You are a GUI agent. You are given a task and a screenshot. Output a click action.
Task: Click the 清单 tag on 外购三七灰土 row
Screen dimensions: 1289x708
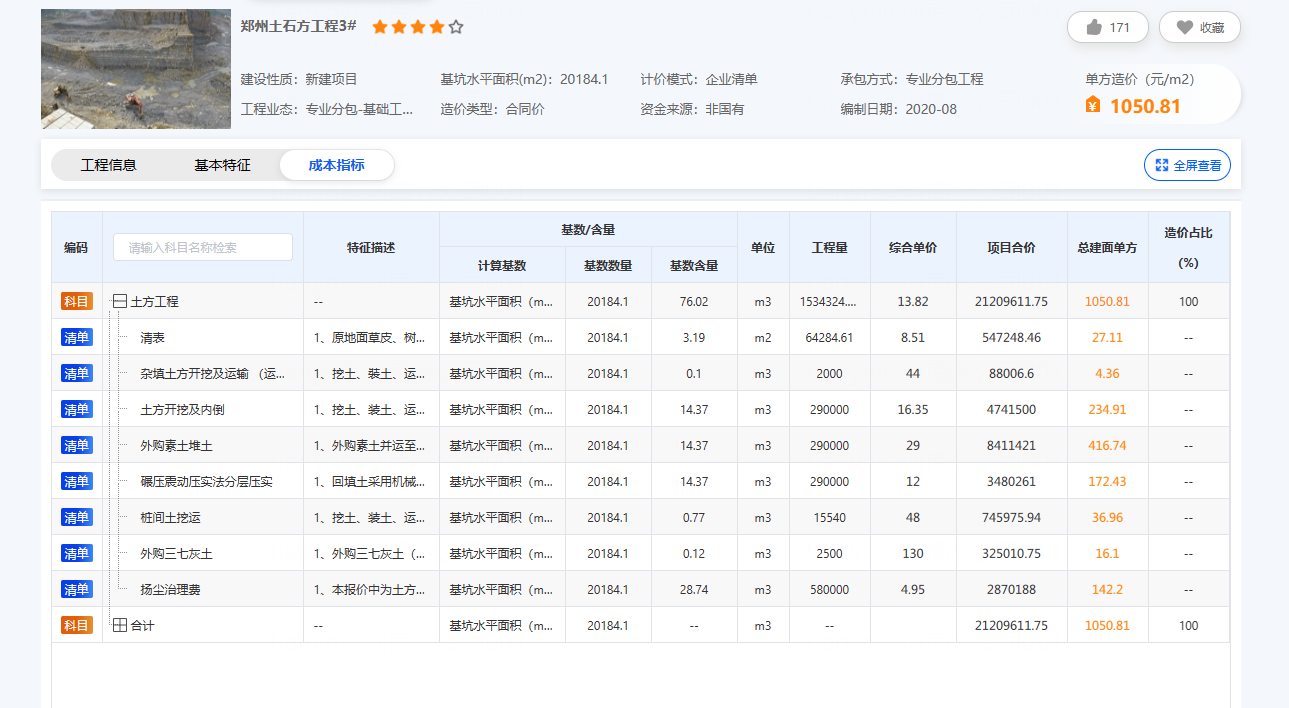[x=77, y=553]
